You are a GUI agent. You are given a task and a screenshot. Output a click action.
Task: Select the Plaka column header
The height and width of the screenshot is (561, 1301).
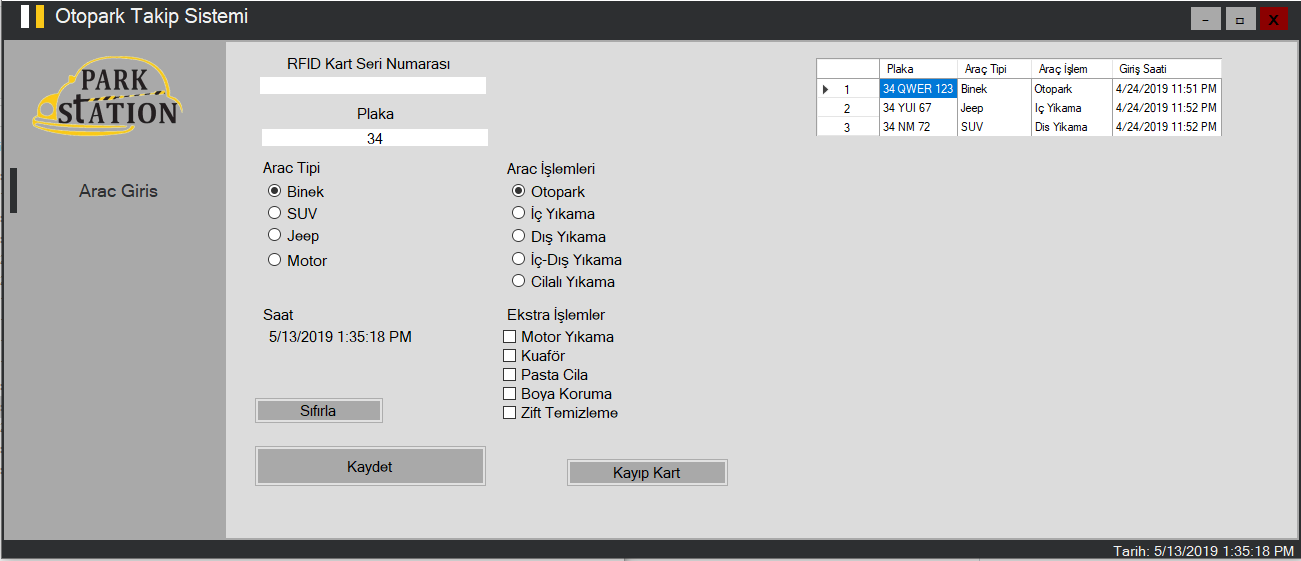click(x=919, y=69)
